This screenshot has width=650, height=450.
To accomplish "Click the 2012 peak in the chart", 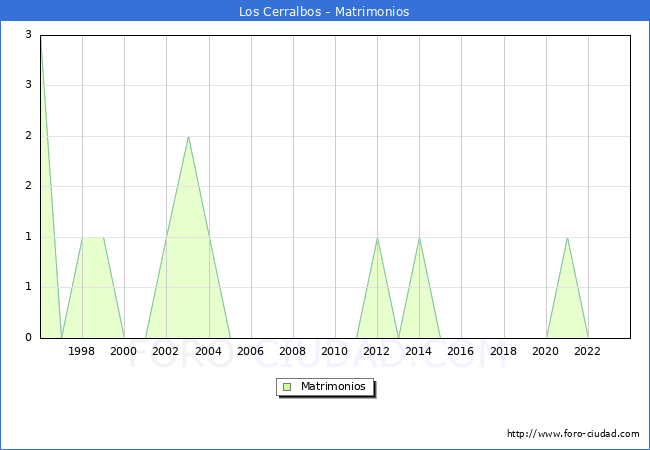I will click(377, 238).
